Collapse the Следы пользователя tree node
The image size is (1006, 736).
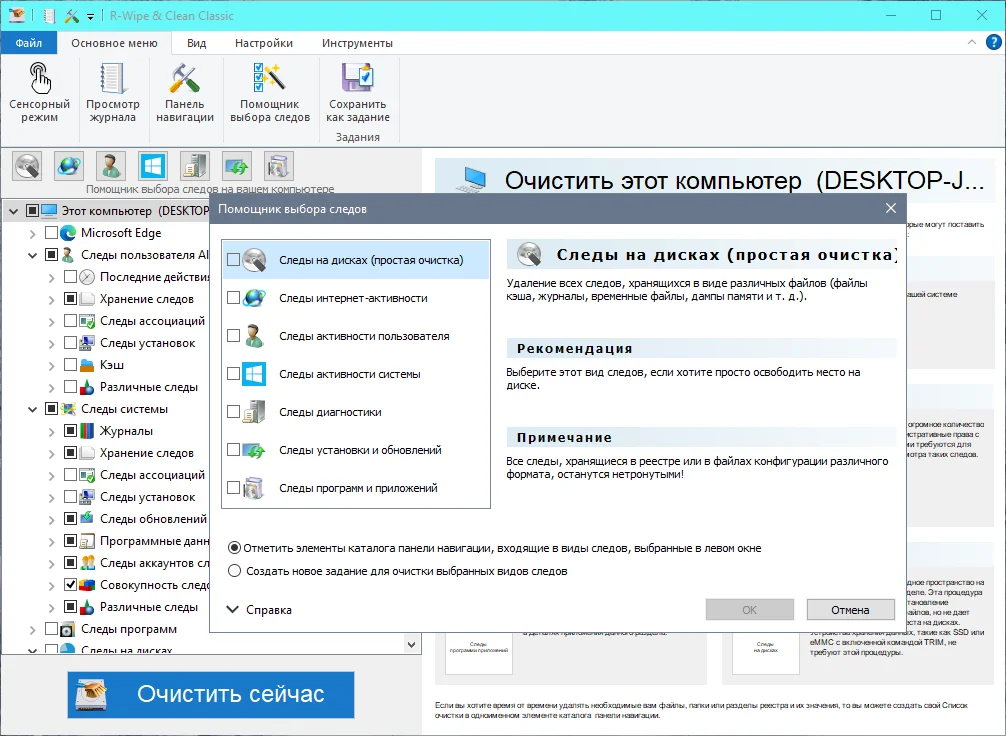pyautogui.click(x=32, y=255)
